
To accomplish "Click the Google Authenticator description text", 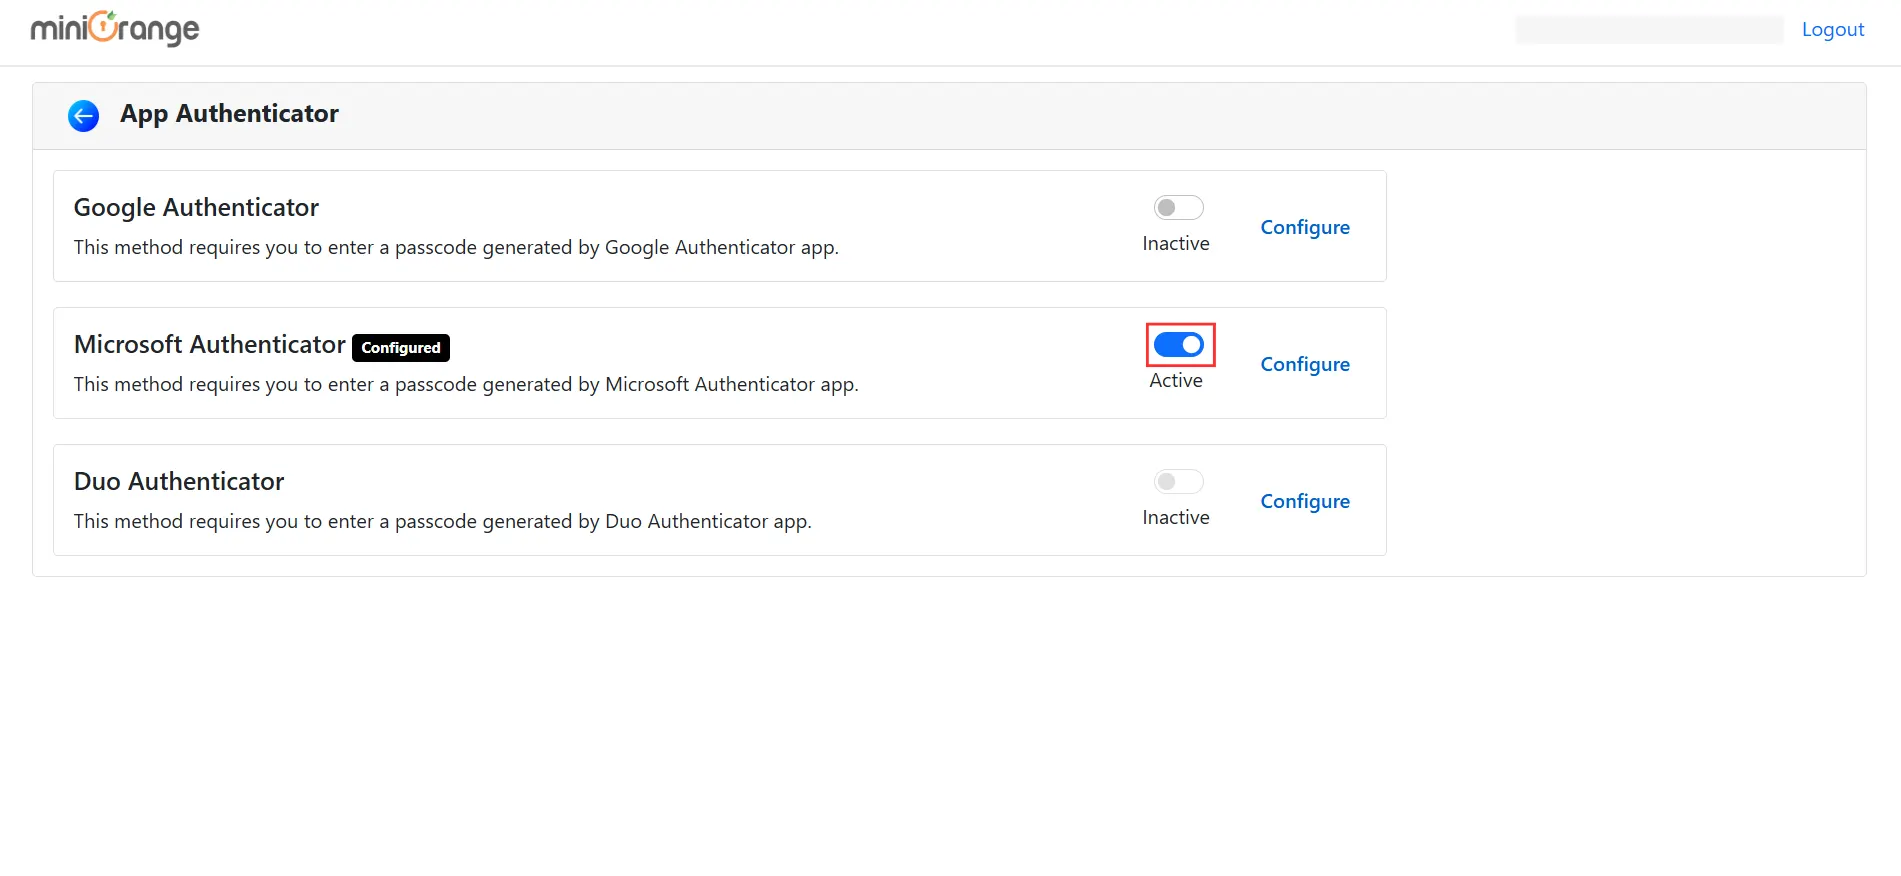I will coord(456,247).
